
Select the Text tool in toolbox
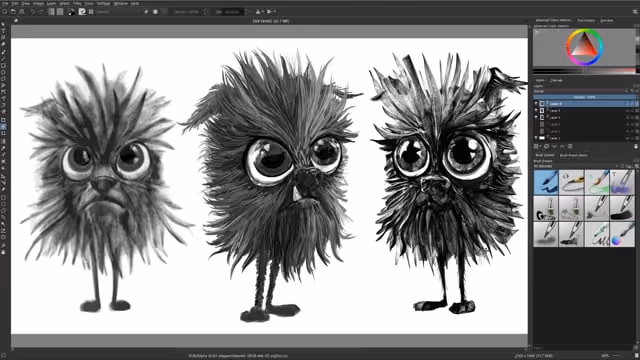click(3, 31)
